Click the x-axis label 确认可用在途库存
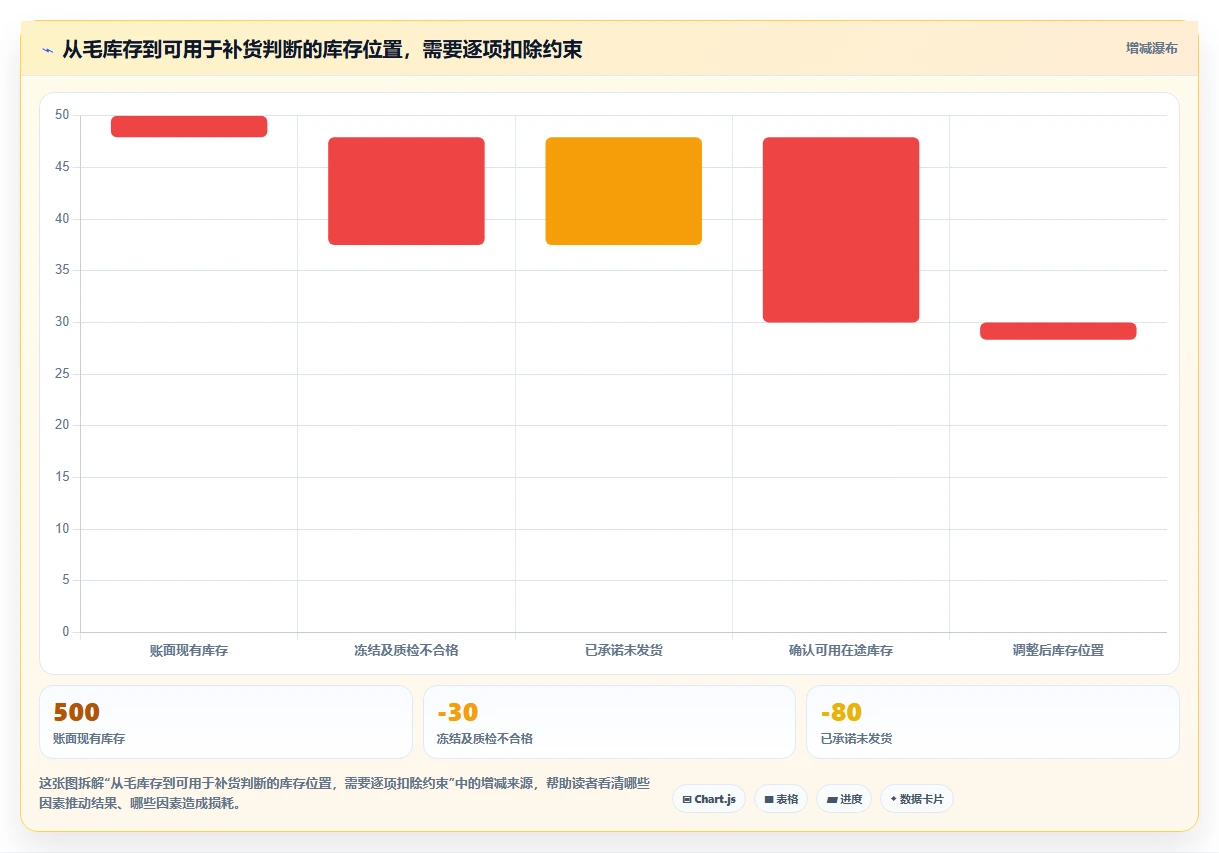The width and height of the screenshot is (1219, 853). pos(841,650)
